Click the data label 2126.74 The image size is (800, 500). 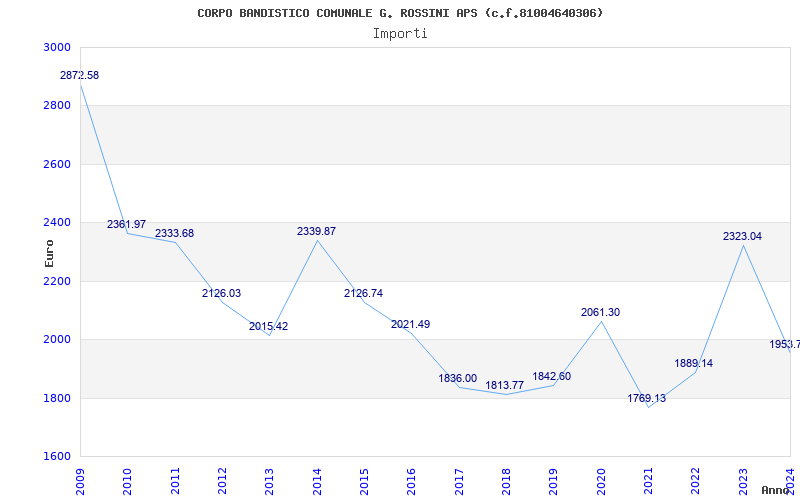(363, 293)
